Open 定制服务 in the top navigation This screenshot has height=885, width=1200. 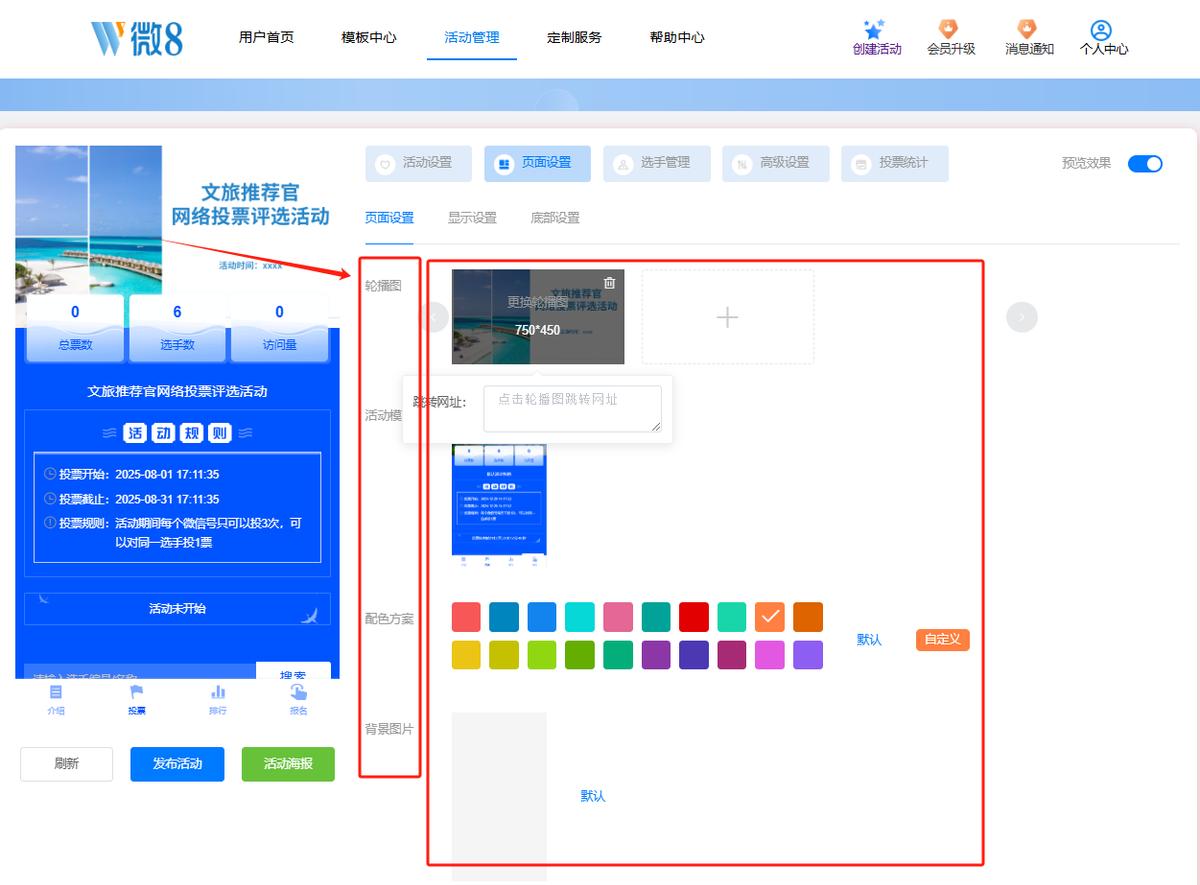click(x=575, y=37)
